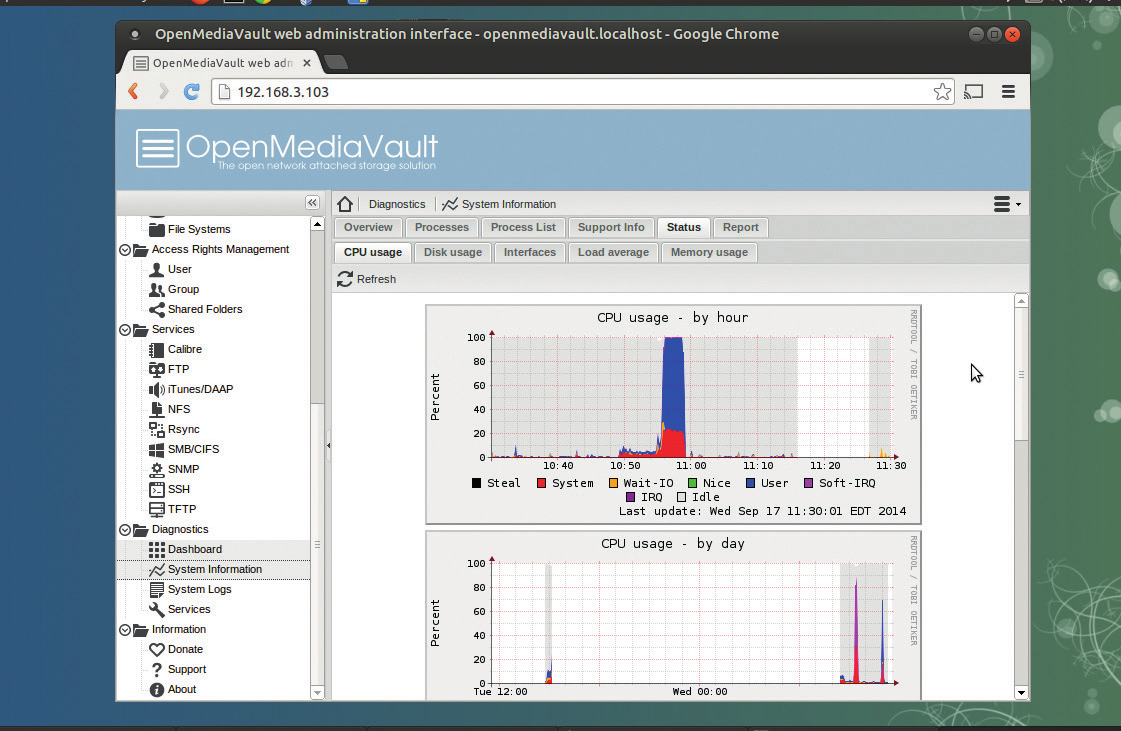Collapse the sidebar with double-arrow button
This screenshot has height=731, width=1121.
click(x=312, y=203)
